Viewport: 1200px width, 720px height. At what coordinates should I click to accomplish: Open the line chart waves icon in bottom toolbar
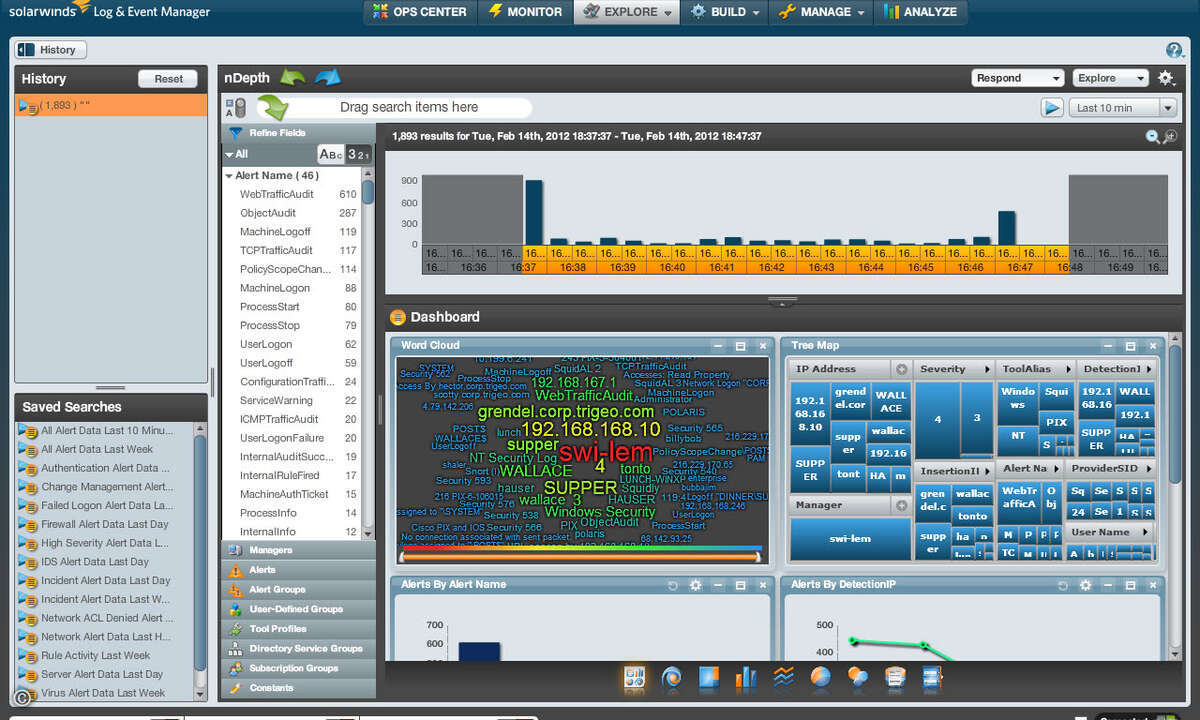[783, 679]
